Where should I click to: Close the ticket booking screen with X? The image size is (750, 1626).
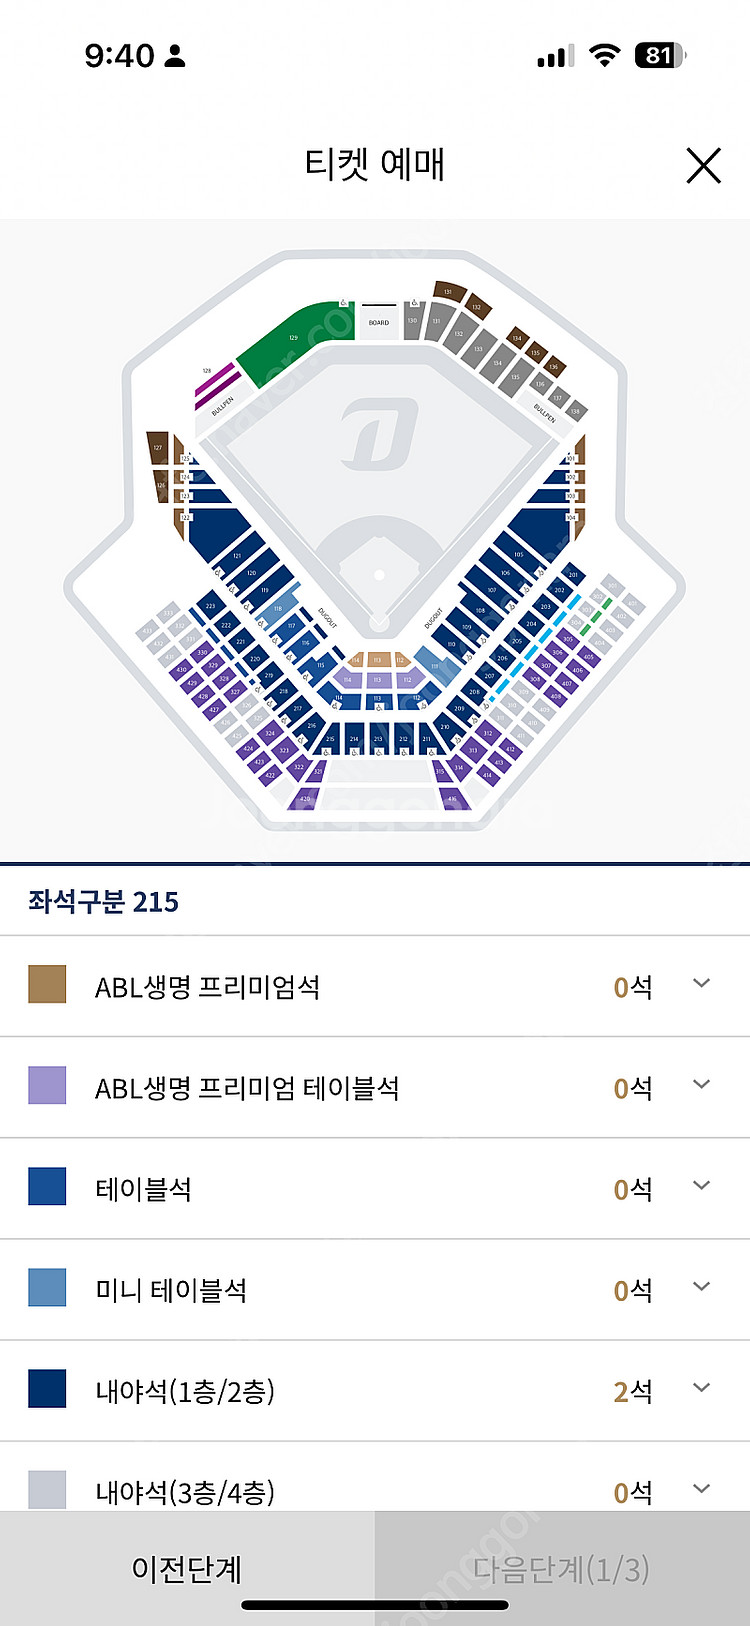click(x=703, y=165)
